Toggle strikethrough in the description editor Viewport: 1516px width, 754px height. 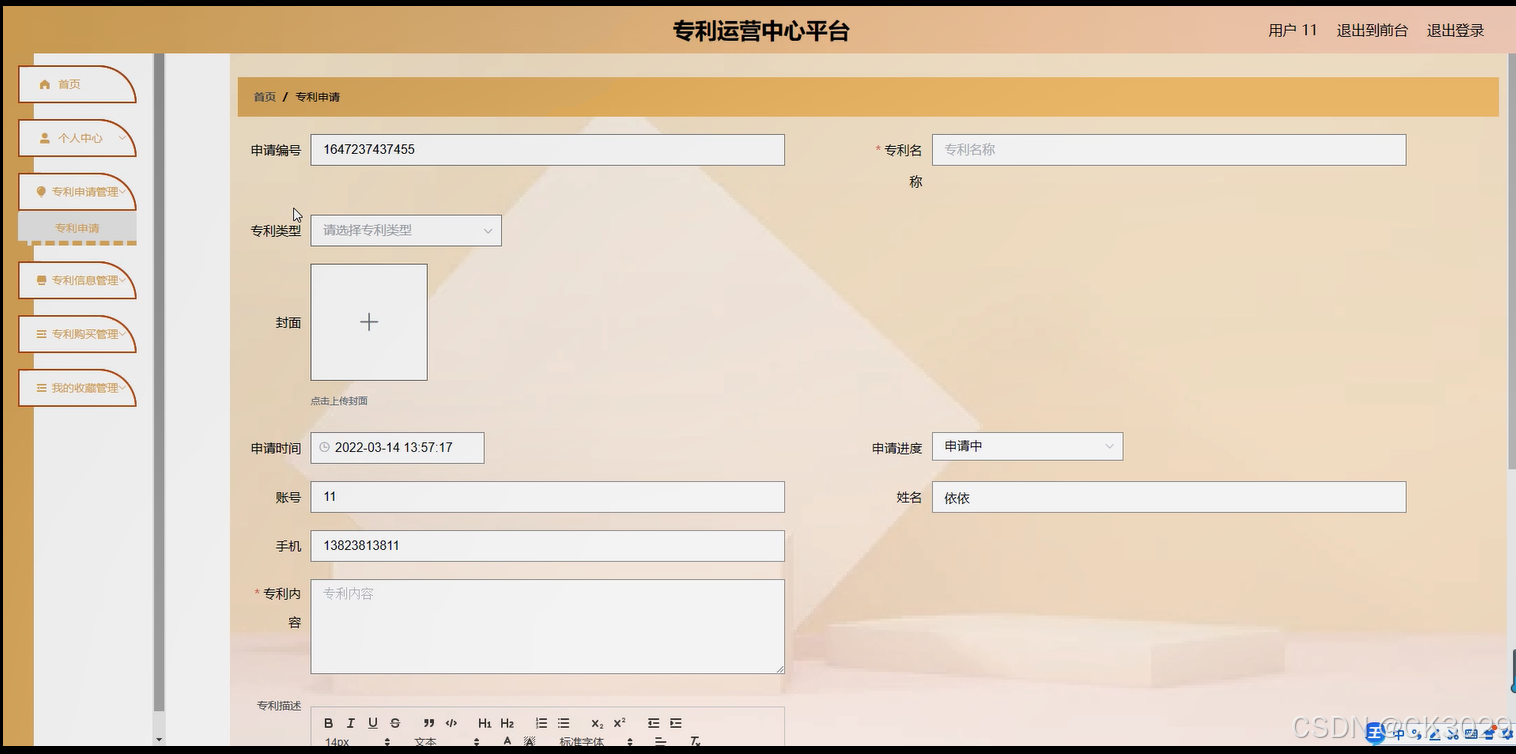tap(395, 723)
